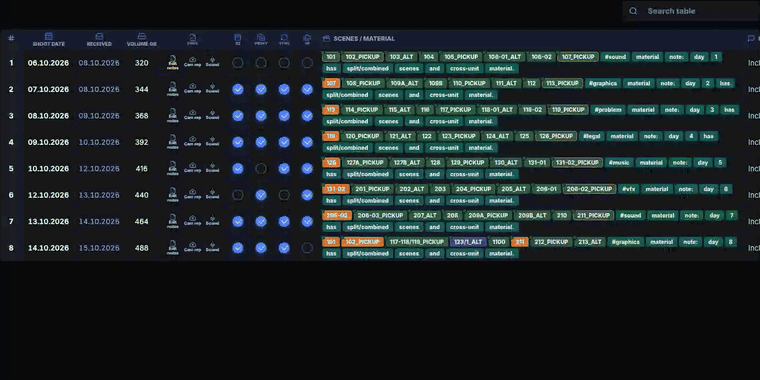The image size is (760, 380).
Task: Open Sound report for the 14.10.2026 row
Action: pos(212,248)
